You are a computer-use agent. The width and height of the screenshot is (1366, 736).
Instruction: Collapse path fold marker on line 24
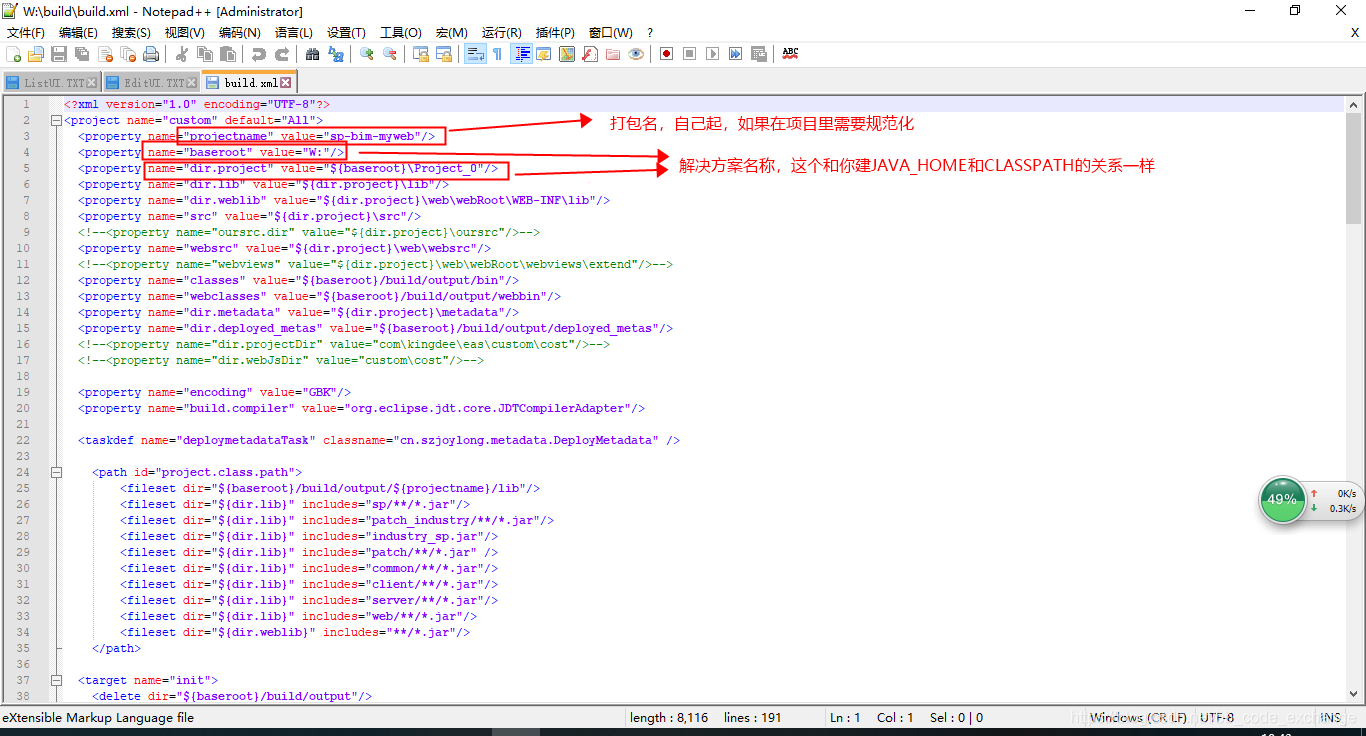(x=55, y=472)
